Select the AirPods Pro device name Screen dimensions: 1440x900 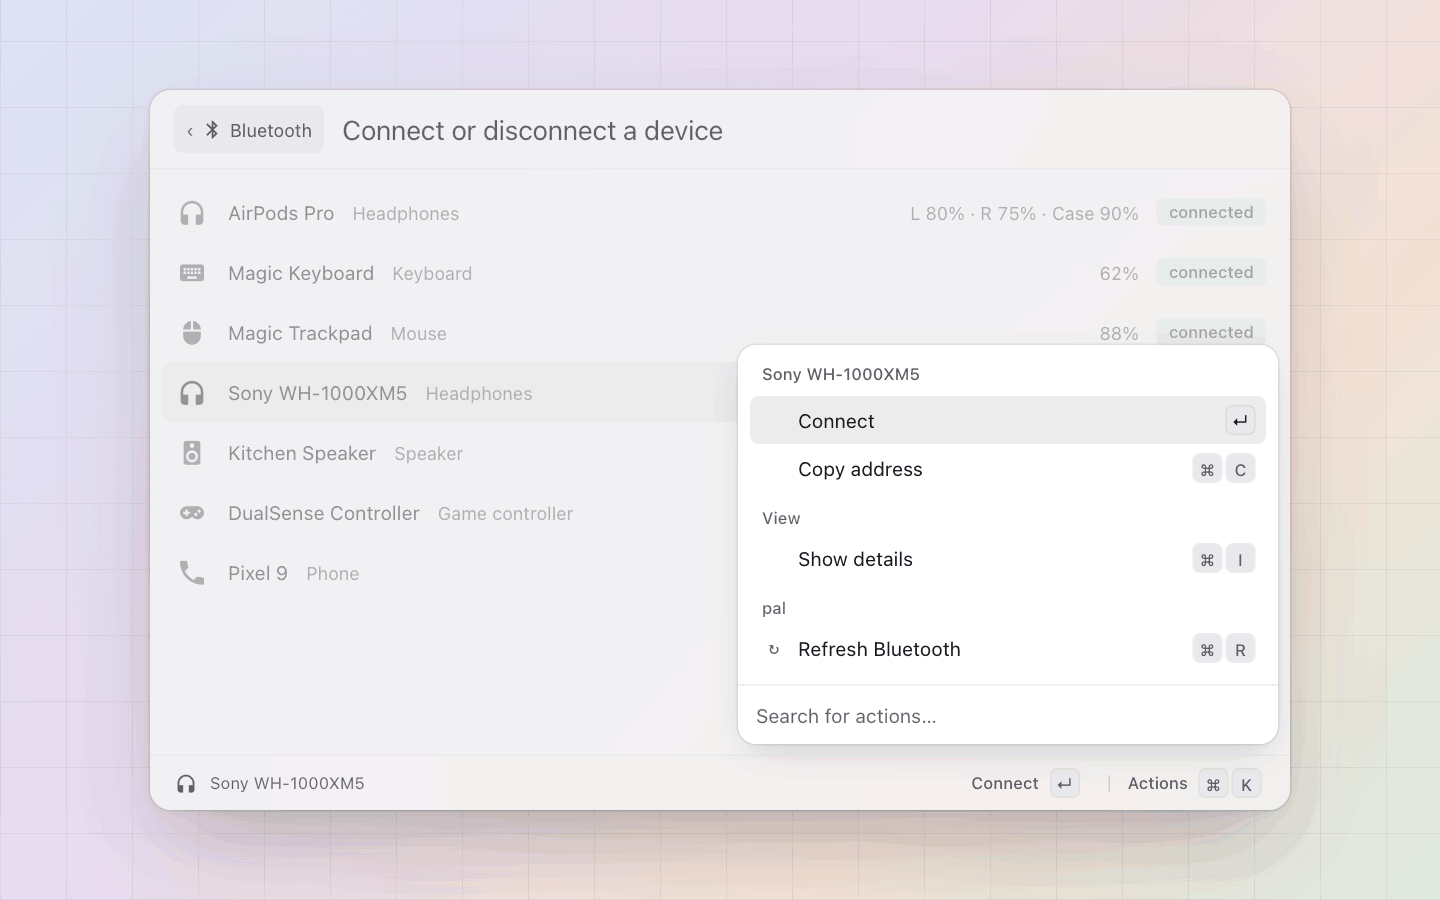click(x=281, y=213)
